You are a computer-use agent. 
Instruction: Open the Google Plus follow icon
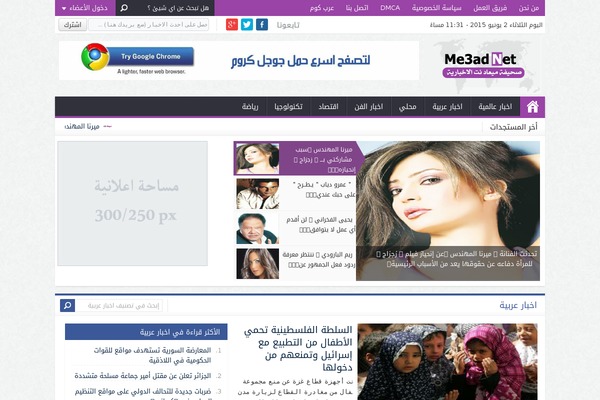click(x=232, y=24)
